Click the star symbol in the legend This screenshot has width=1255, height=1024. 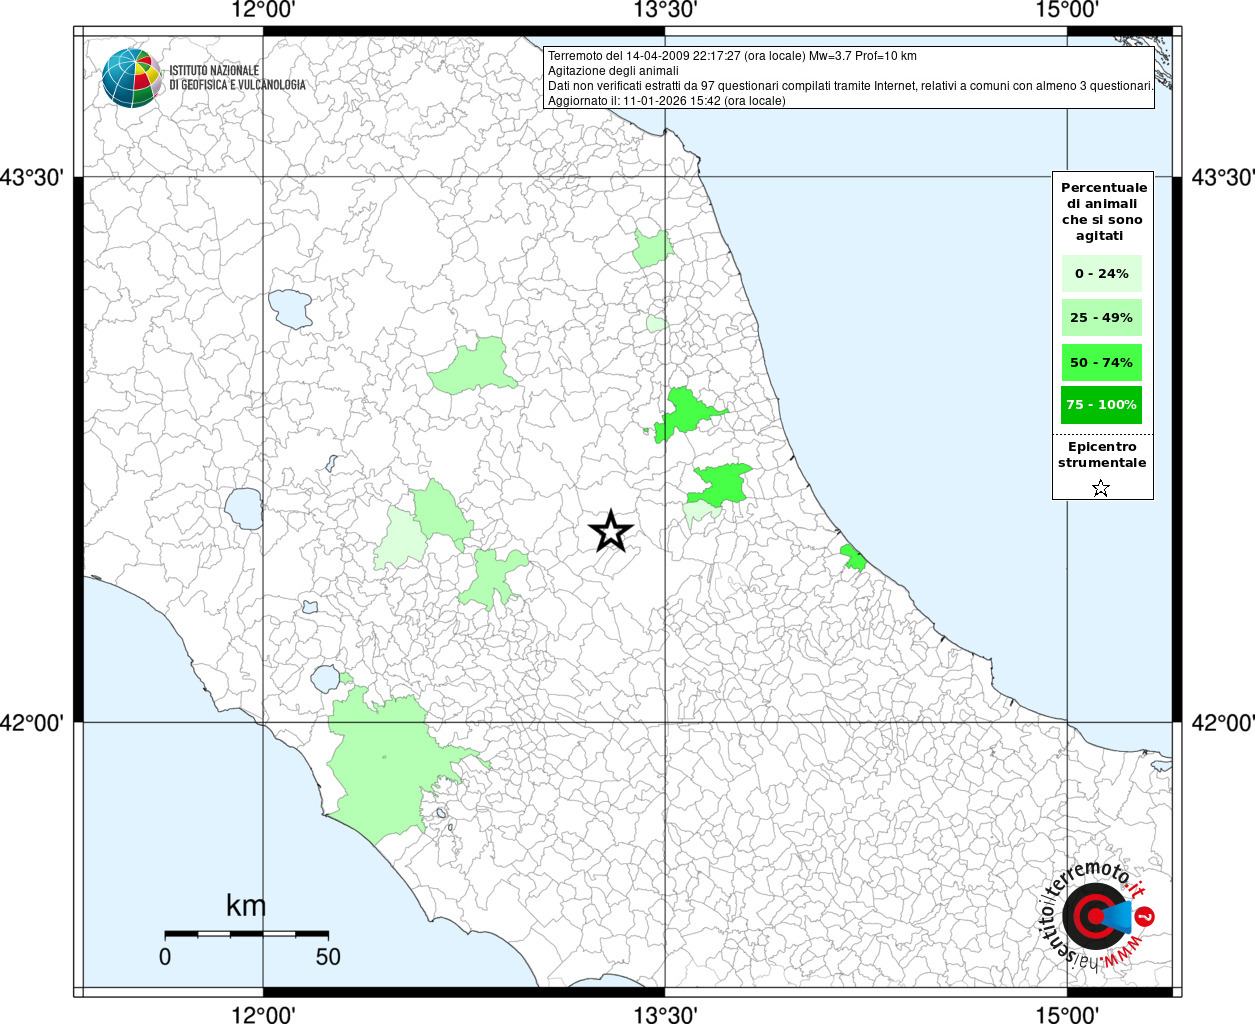click(1101, 488)
